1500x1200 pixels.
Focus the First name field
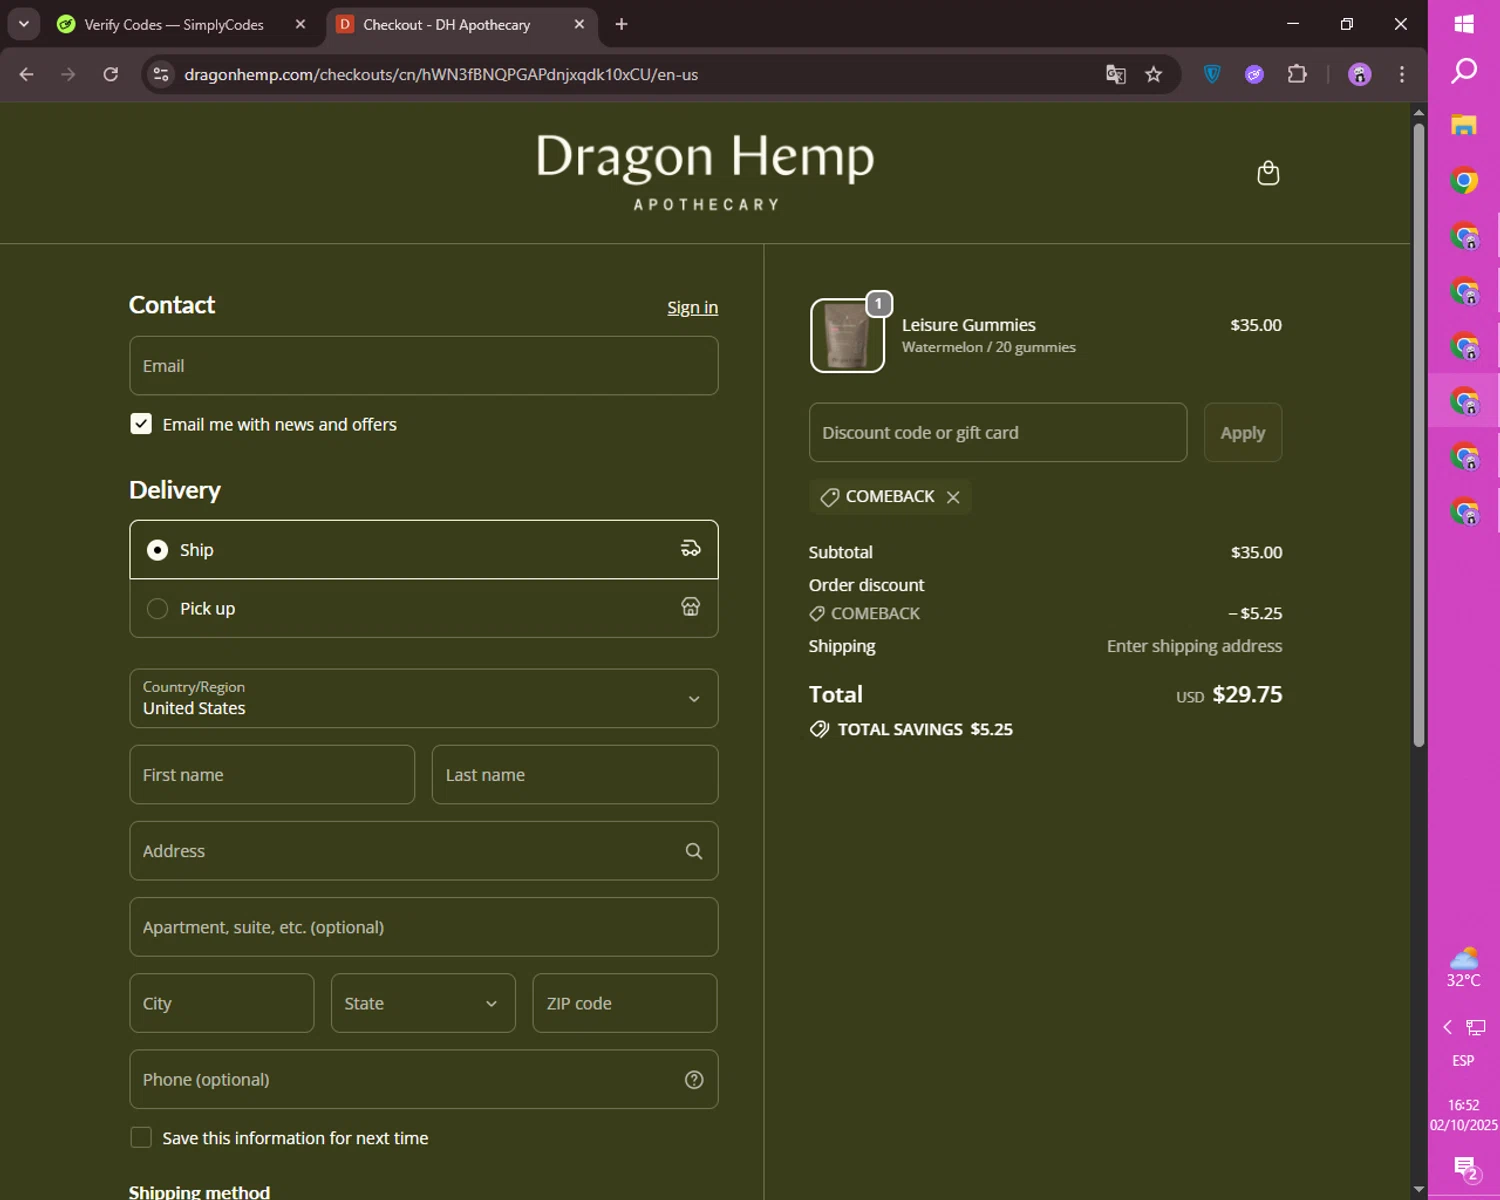pyautogui.click(x=272, y=774)
